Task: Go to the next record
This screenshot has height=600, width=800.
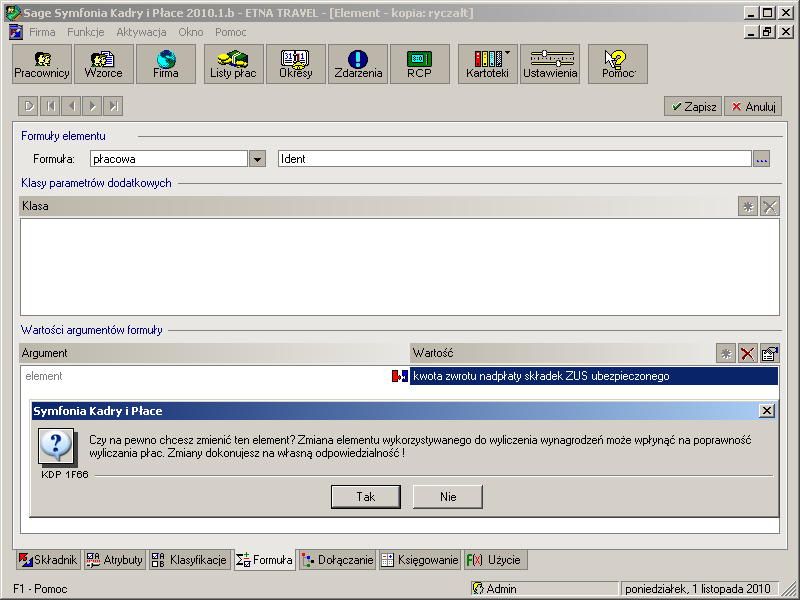Action: [x=92, y=106]
